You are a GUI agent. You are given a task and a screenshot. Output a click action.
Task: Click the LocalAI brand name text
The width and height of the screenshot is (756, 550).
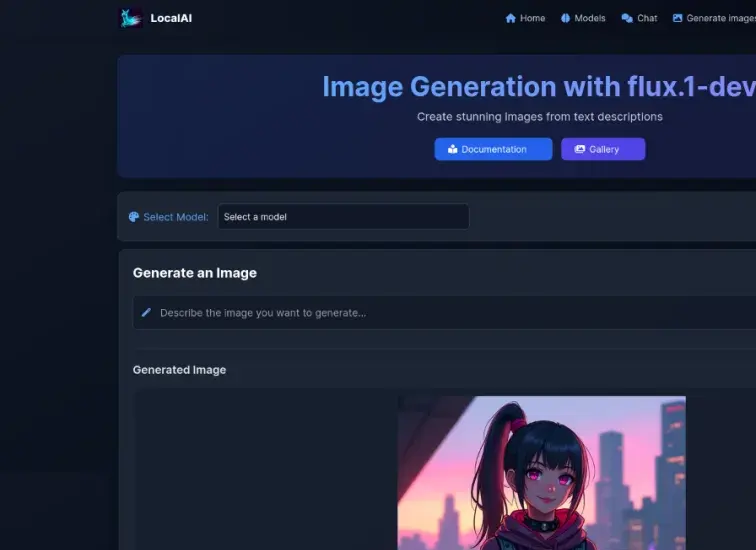pos(171,18)
